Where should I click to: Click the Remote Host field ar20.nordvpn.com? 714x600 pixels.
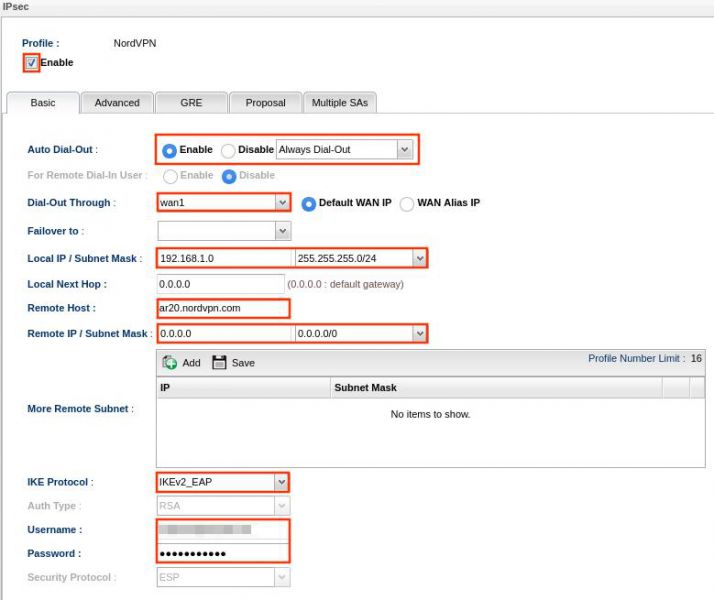tap(223, 308)
